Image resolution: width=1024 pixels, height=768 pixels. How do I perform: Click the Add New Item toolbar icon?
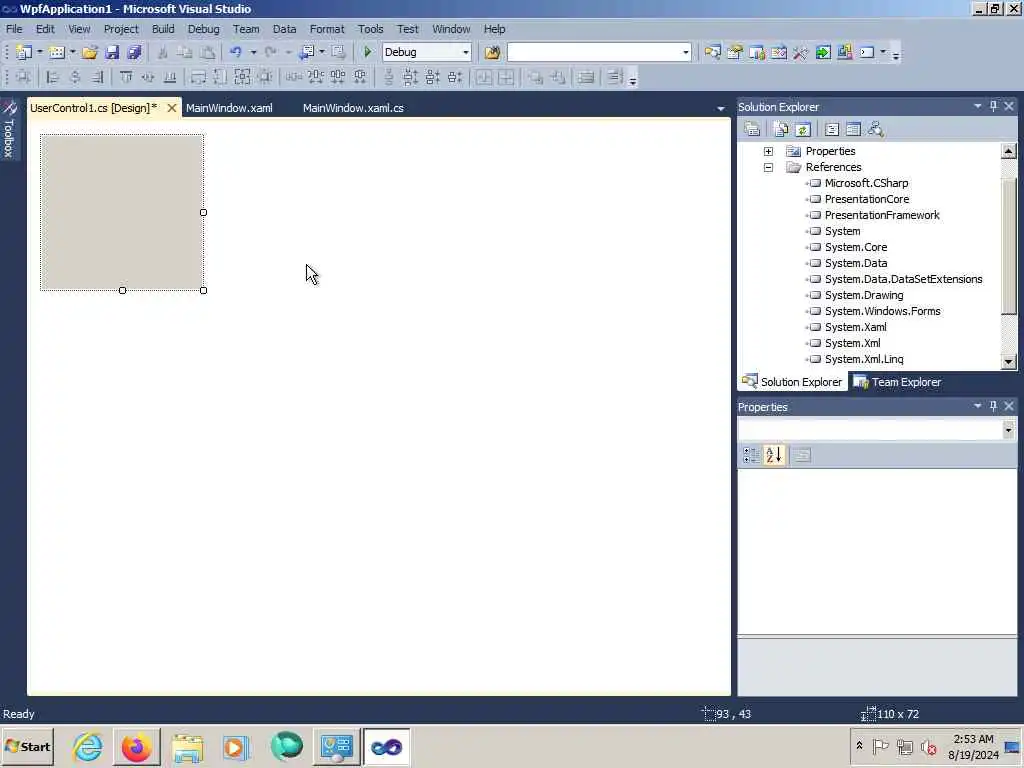click(x=57, y=52)
